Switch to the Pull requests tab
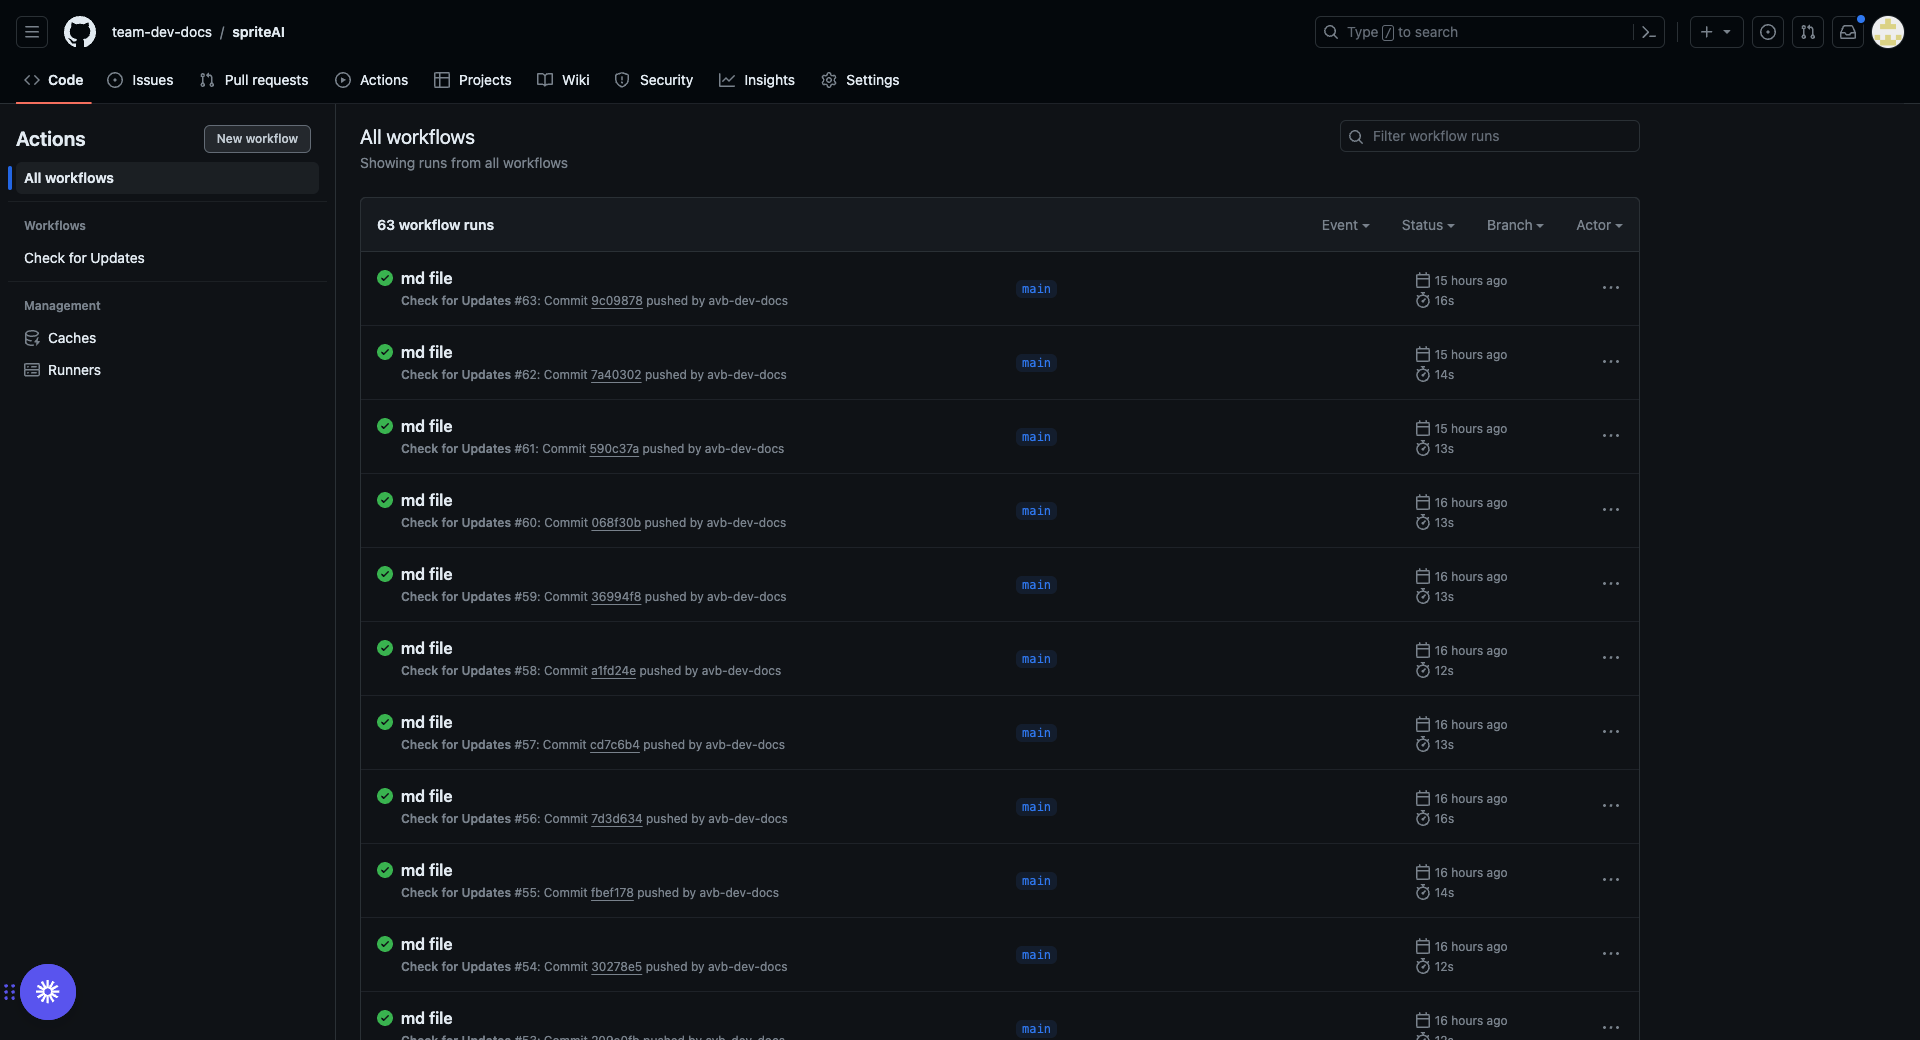The image size is (1920, 1040). coord(254,80)
